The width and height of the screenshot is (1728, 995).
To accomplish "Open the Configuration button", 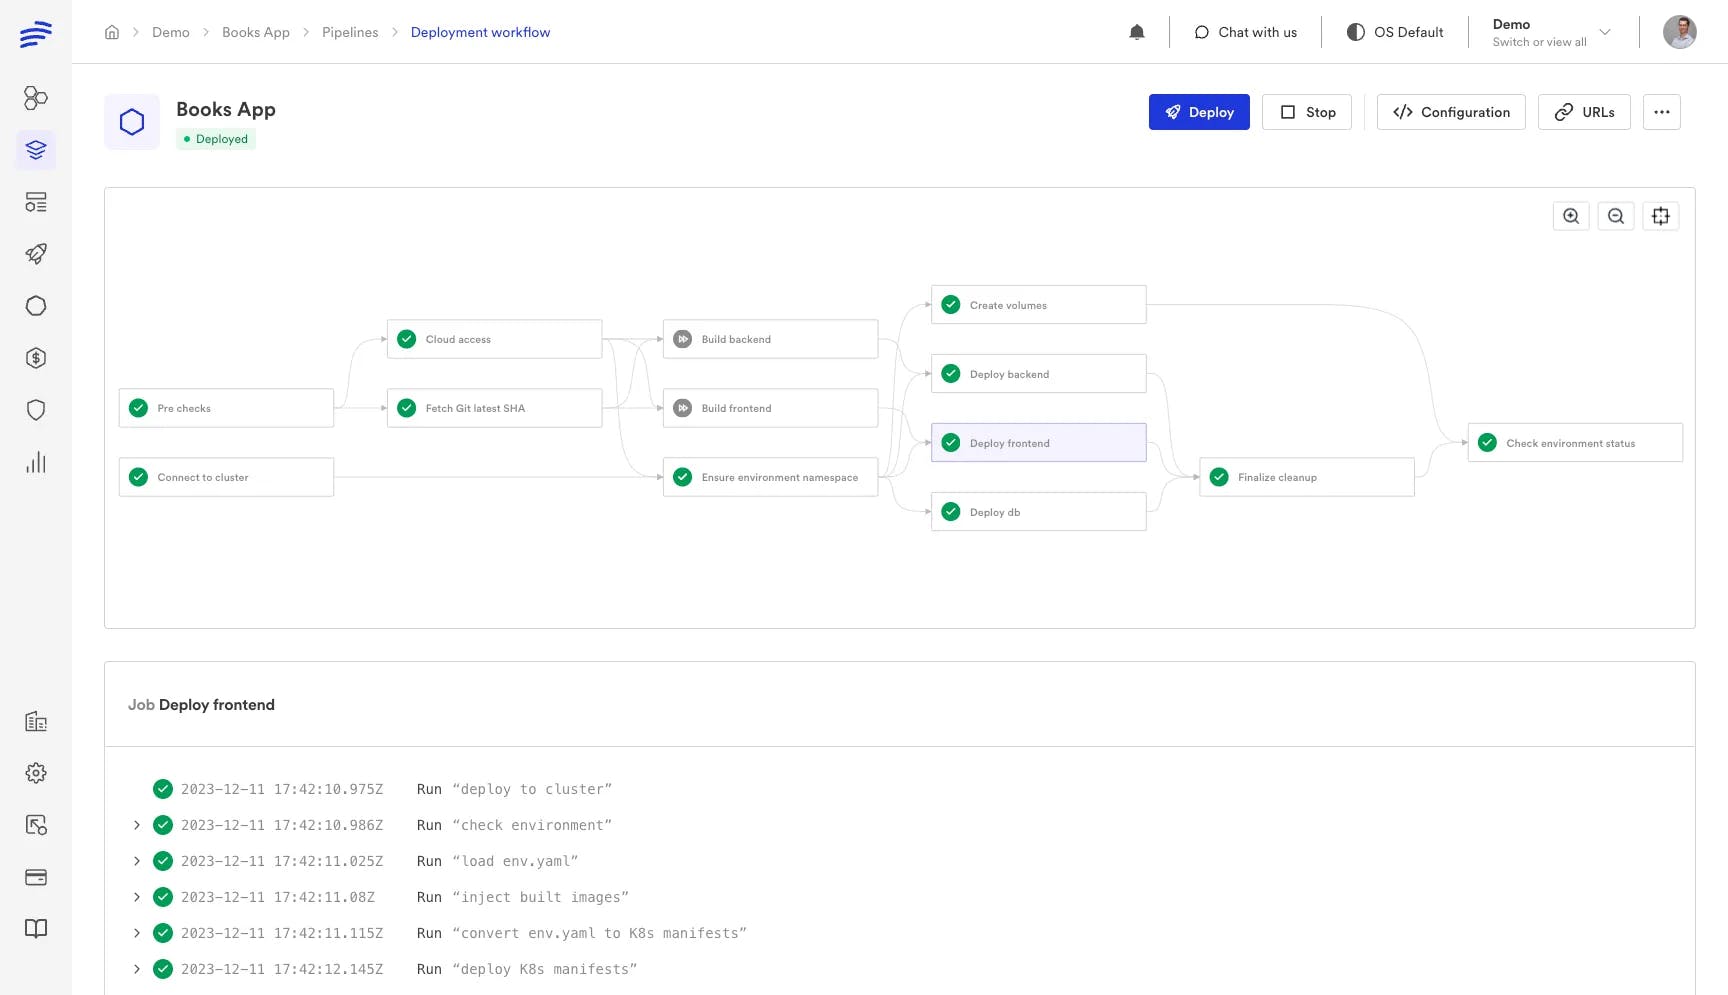I will coord(1450,112).
